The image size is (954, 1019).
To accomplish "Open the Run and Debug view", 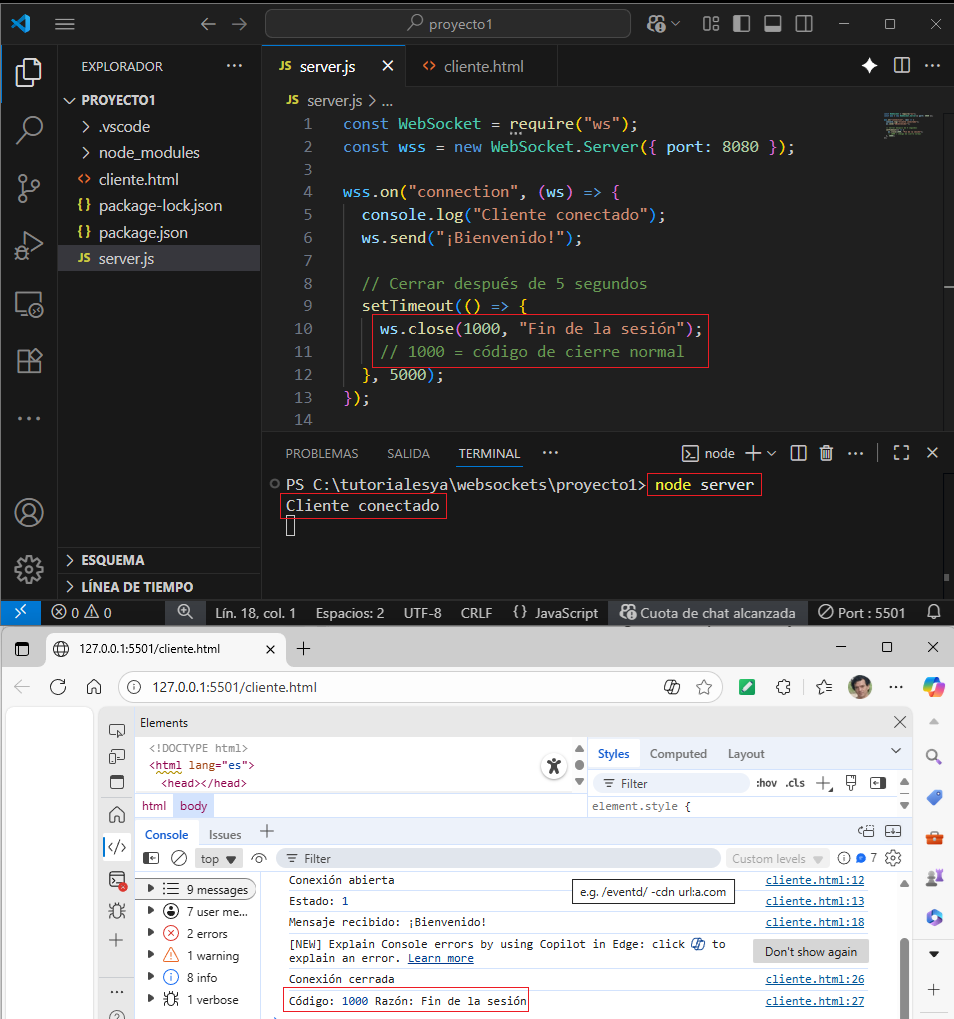I will (28, 246).
